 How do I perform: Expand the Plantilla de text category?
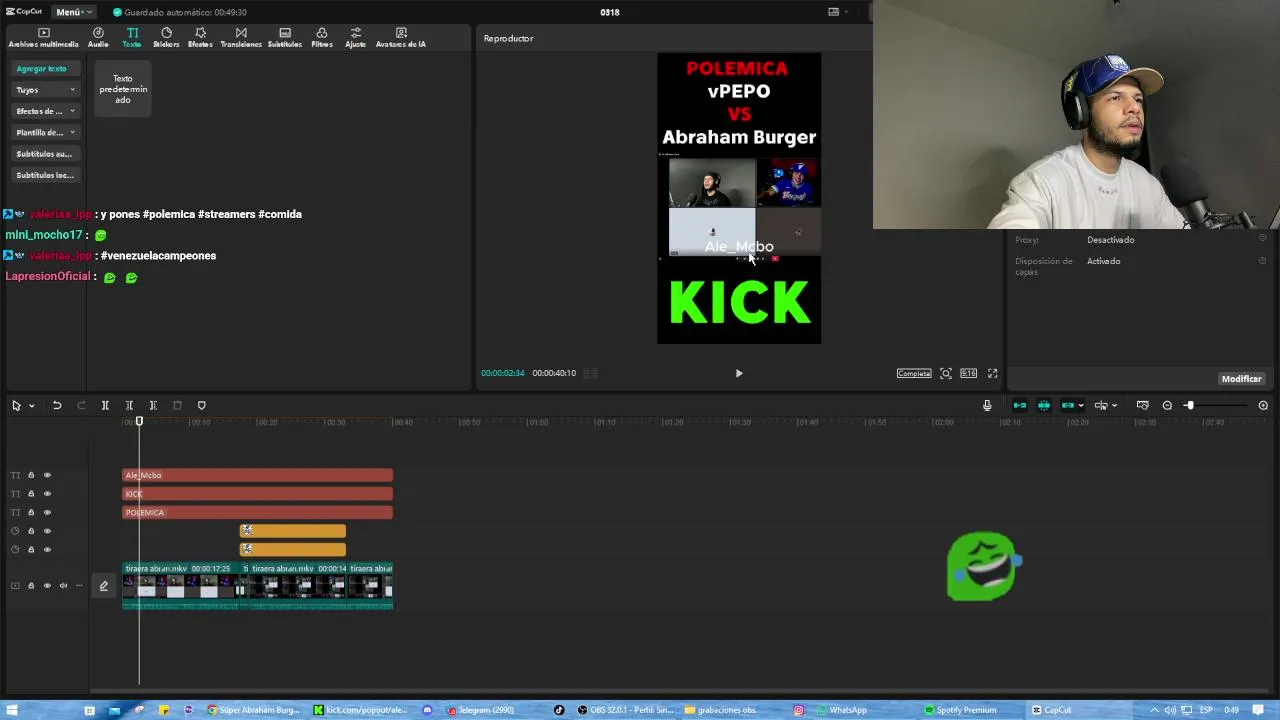(x=45, y=132)
